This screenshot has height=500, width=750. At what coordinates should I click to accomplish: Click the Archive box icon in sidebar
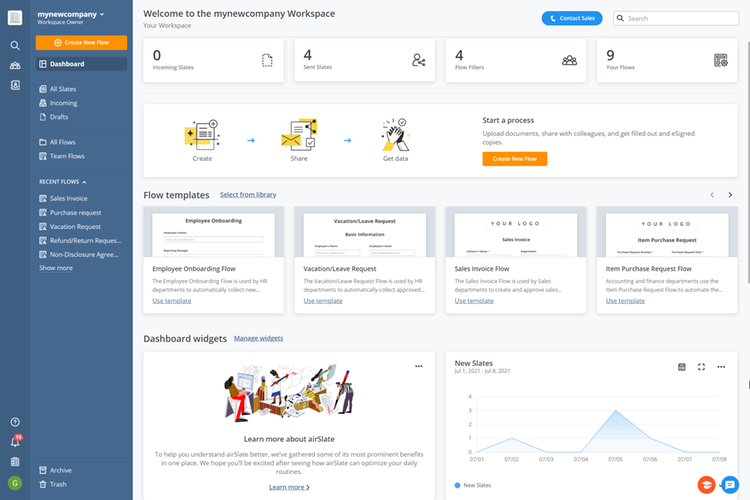[x=43, y=470]
